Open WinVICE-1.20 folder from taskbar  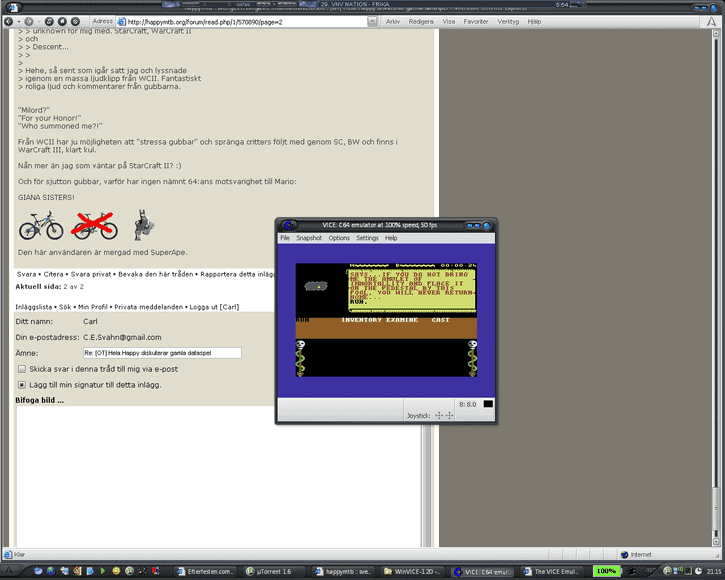(412, 572)
